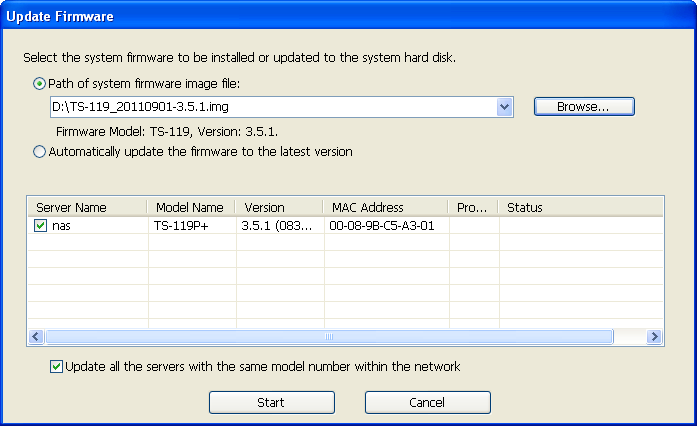Sort by MAC Address column header
Screen dimensions: 697x426
click(x=385, y=208)
